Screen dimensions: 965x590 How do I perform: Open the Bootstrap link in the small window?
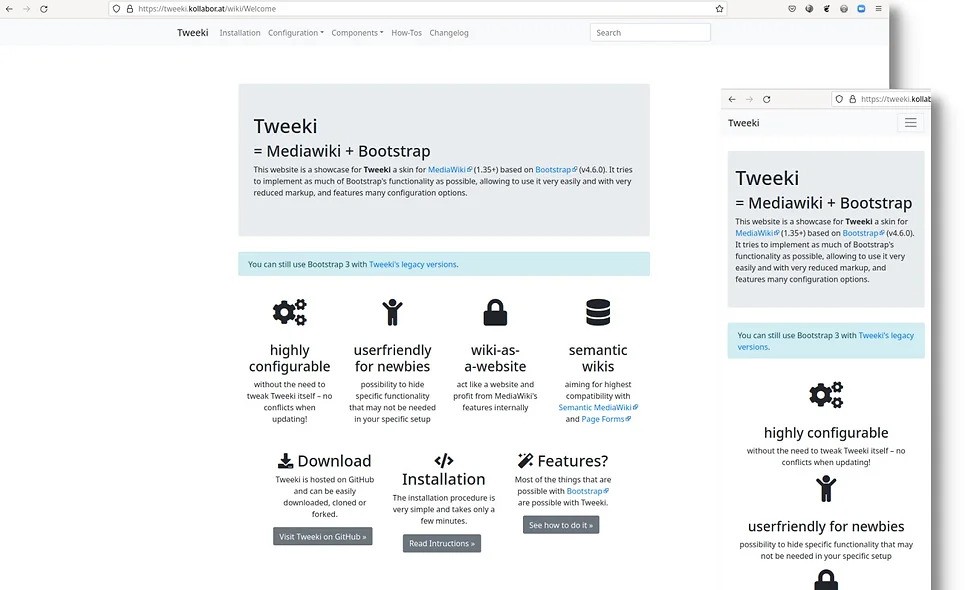pos(863,233)
